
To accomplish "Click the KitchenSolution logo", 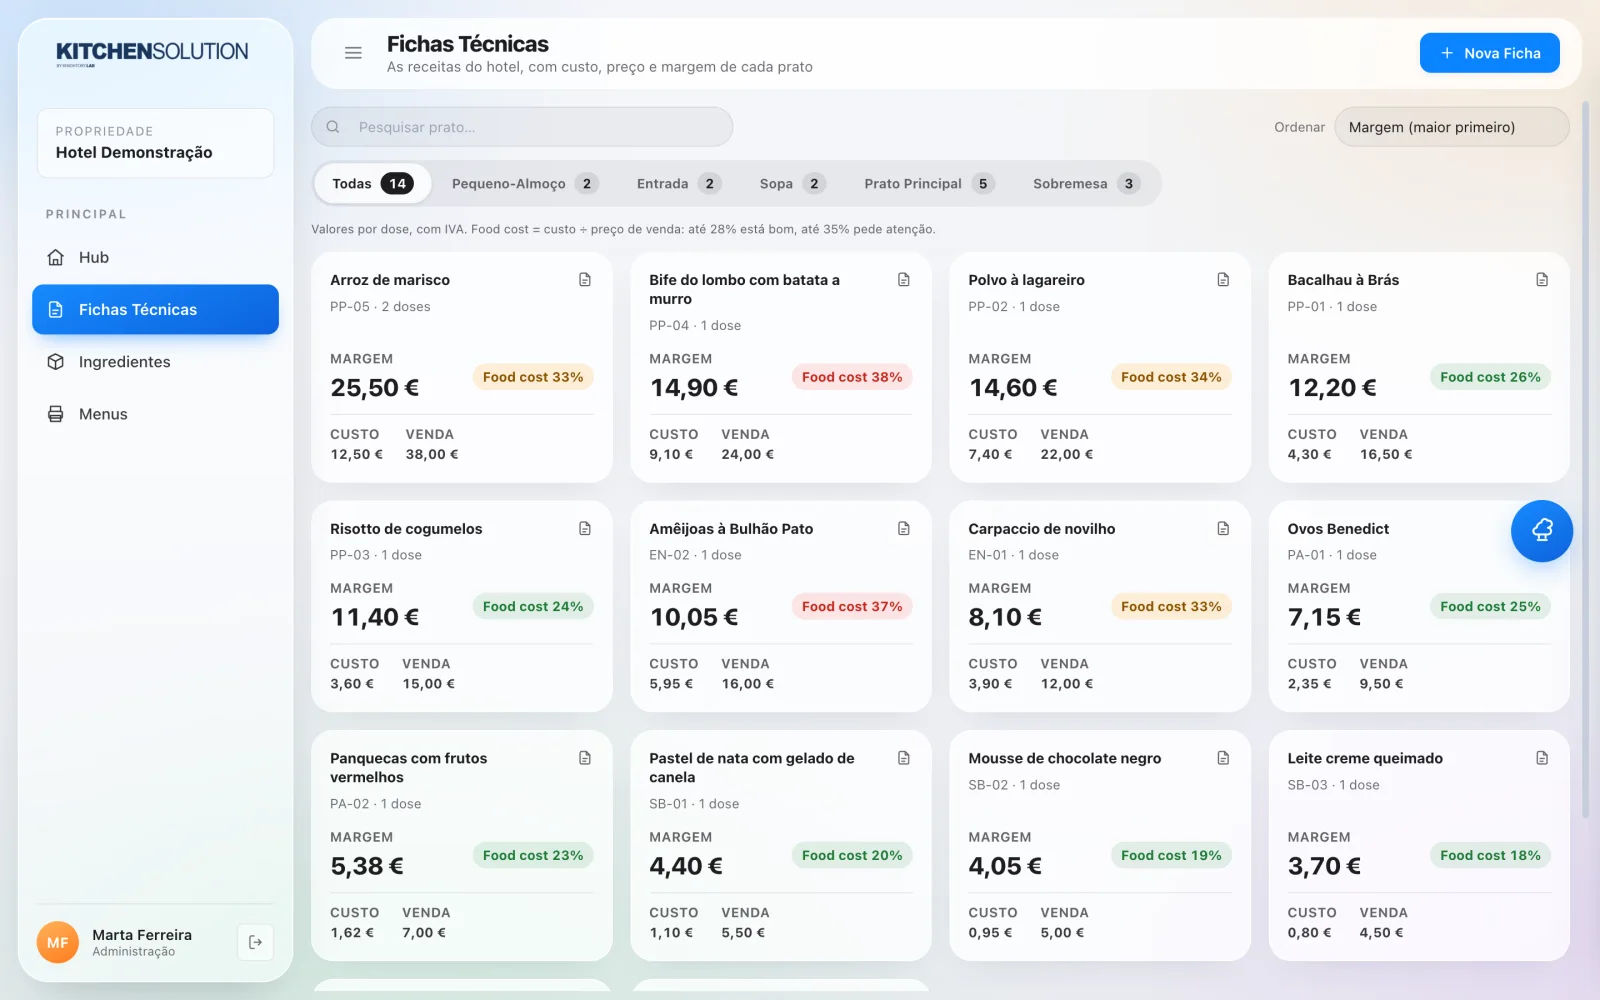I will pyautogui.click(x=152, y=53).
